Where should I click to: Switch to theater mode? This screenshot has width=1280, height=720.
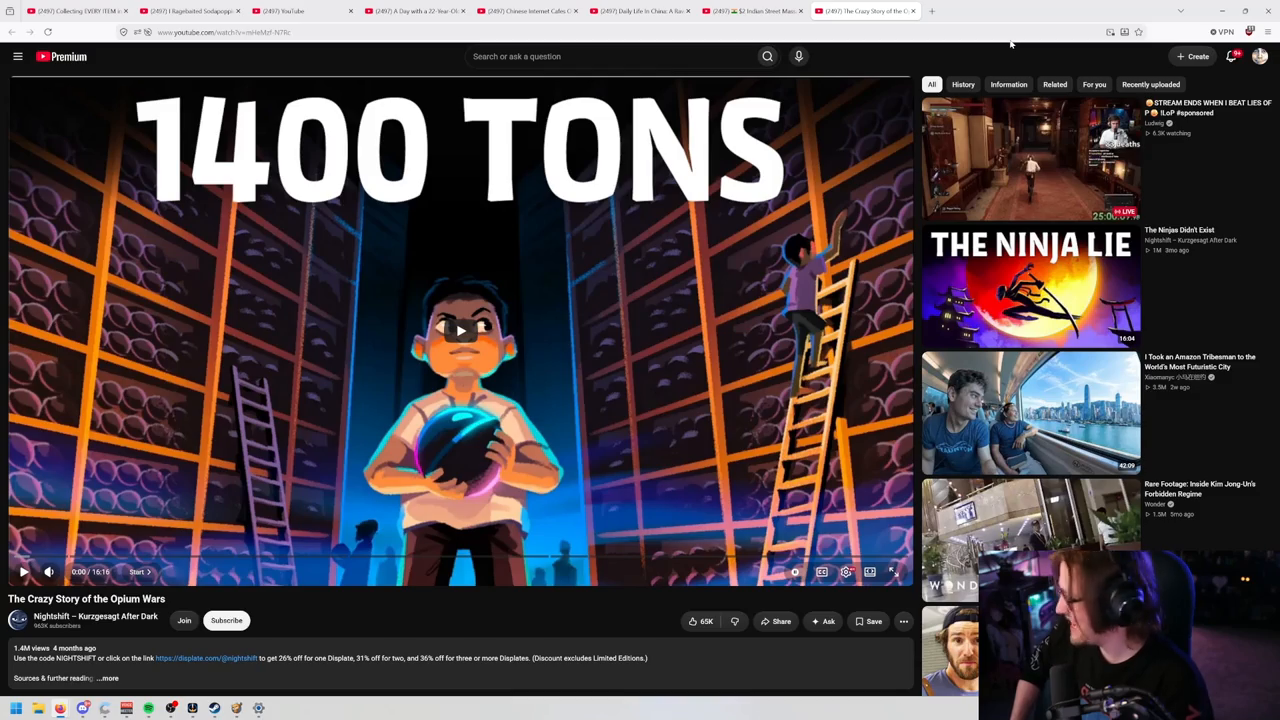pyautogui.click(x=870, y=572)
